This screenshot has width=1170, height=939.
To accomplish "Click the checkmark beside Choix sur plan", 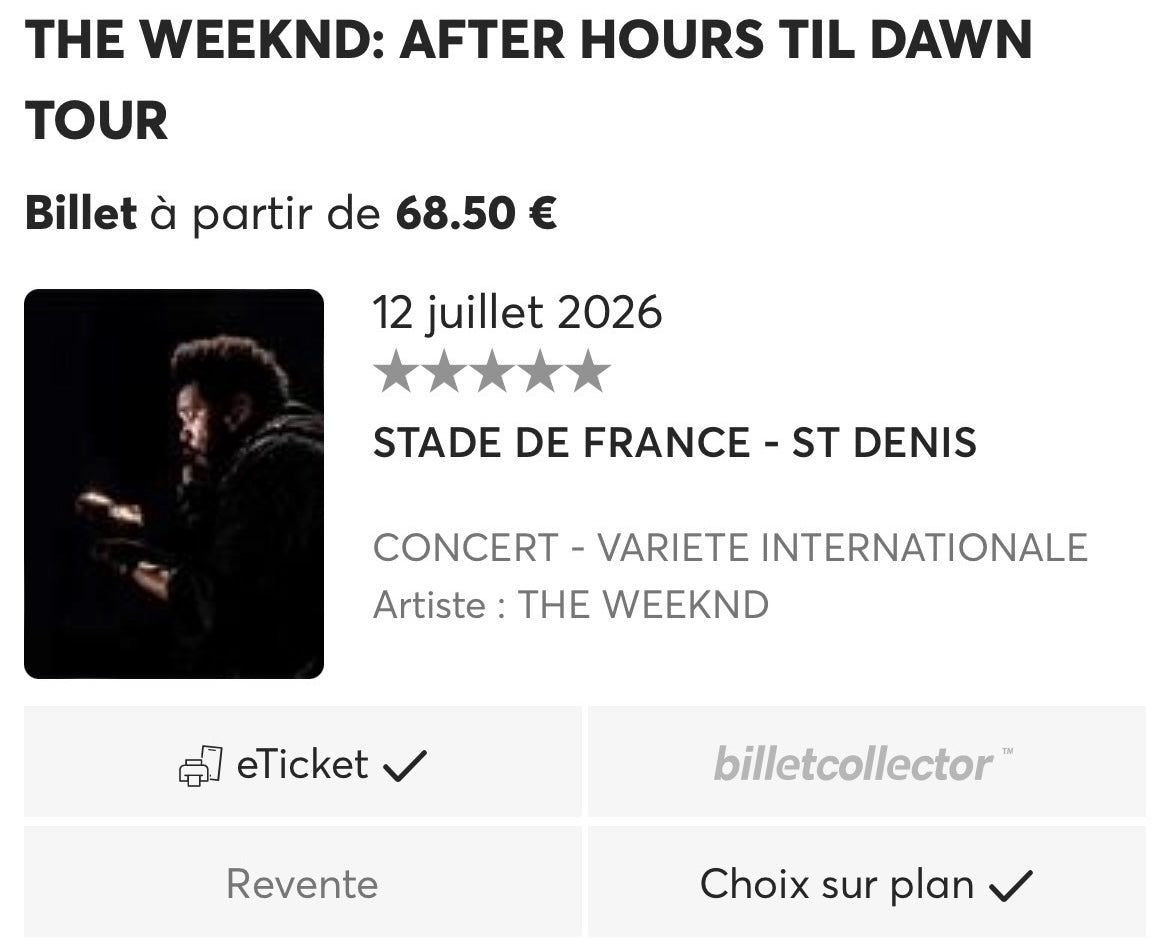I will 1010,885.
